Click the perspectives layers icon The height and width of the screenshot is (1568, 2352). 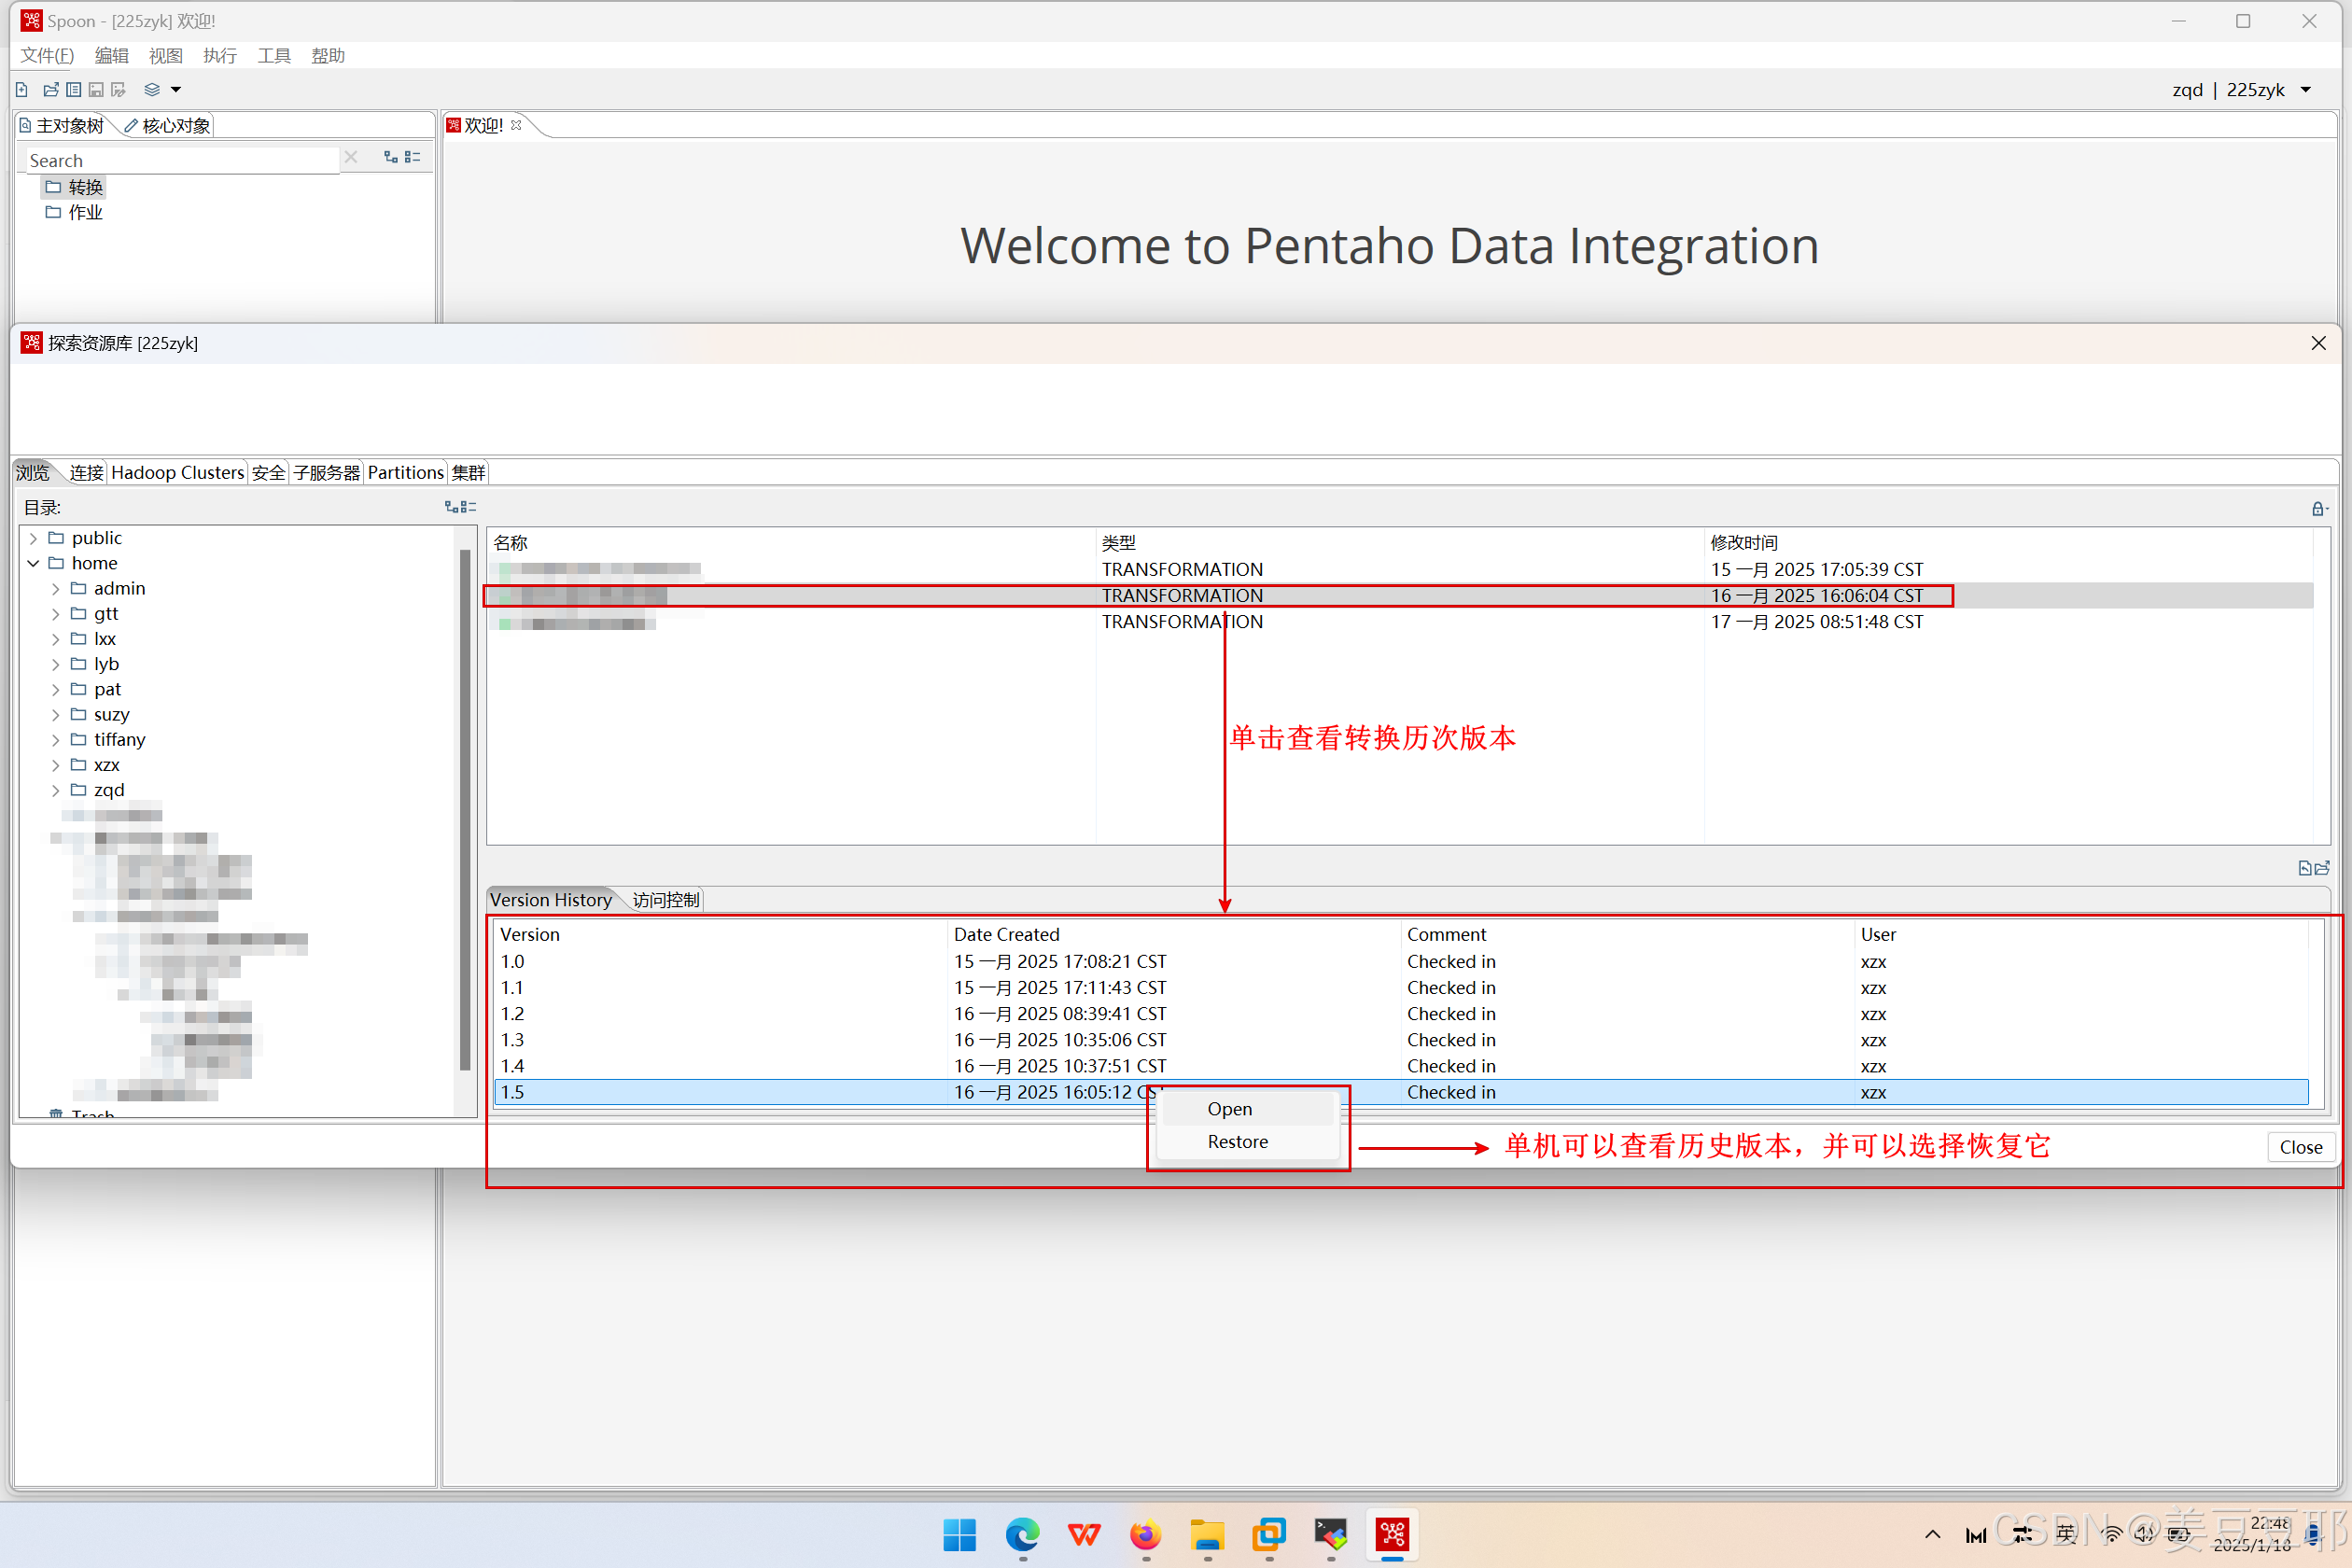pos(152,90)
